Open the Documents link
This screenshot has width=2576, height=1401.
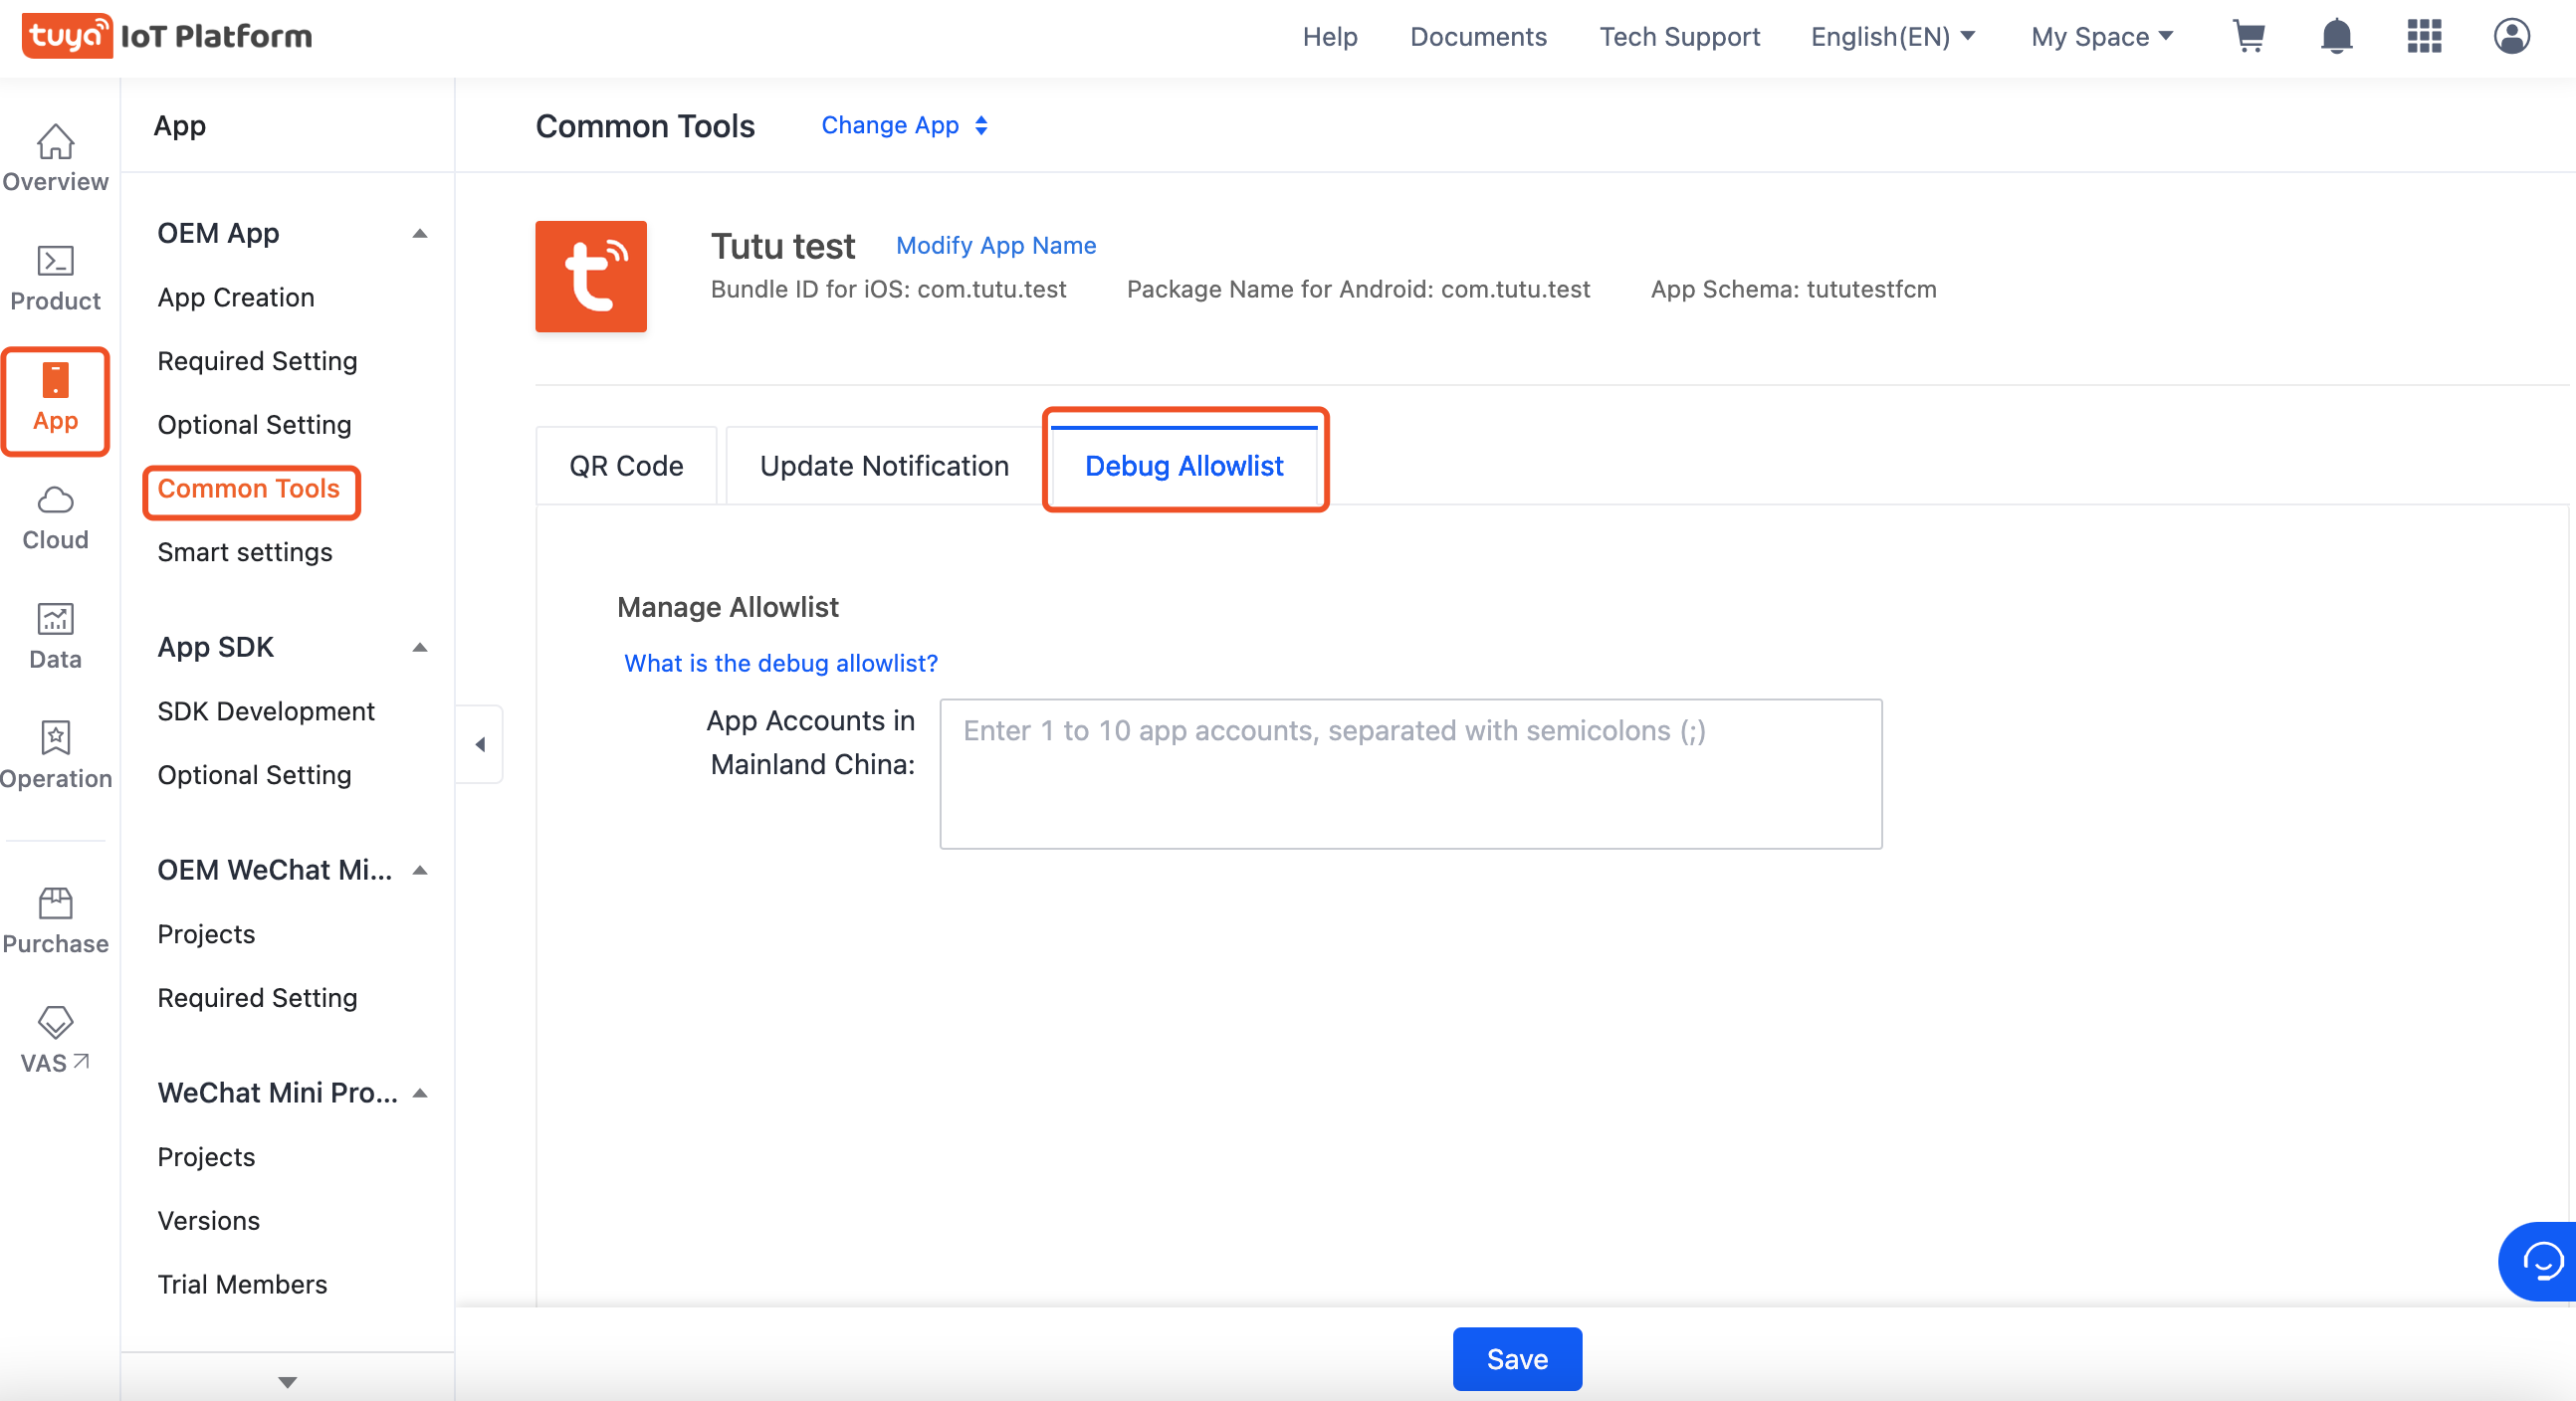click(x=1478, y=36)
